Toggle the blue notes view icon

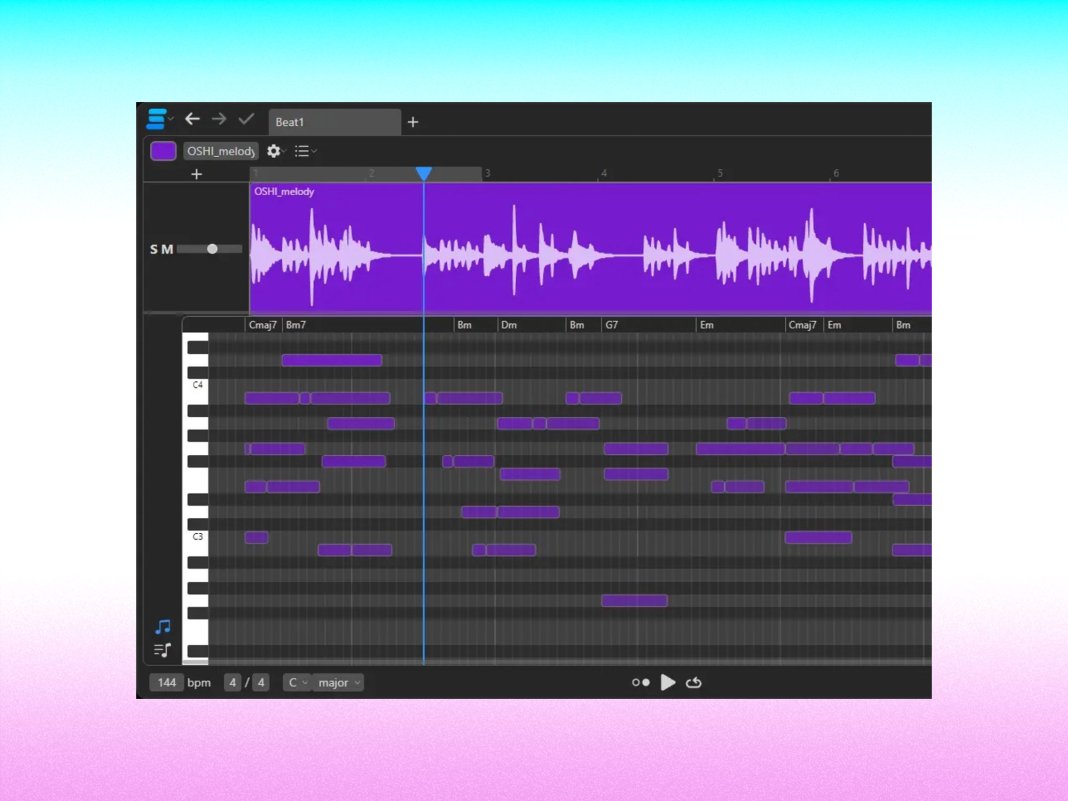coord(163,626)
